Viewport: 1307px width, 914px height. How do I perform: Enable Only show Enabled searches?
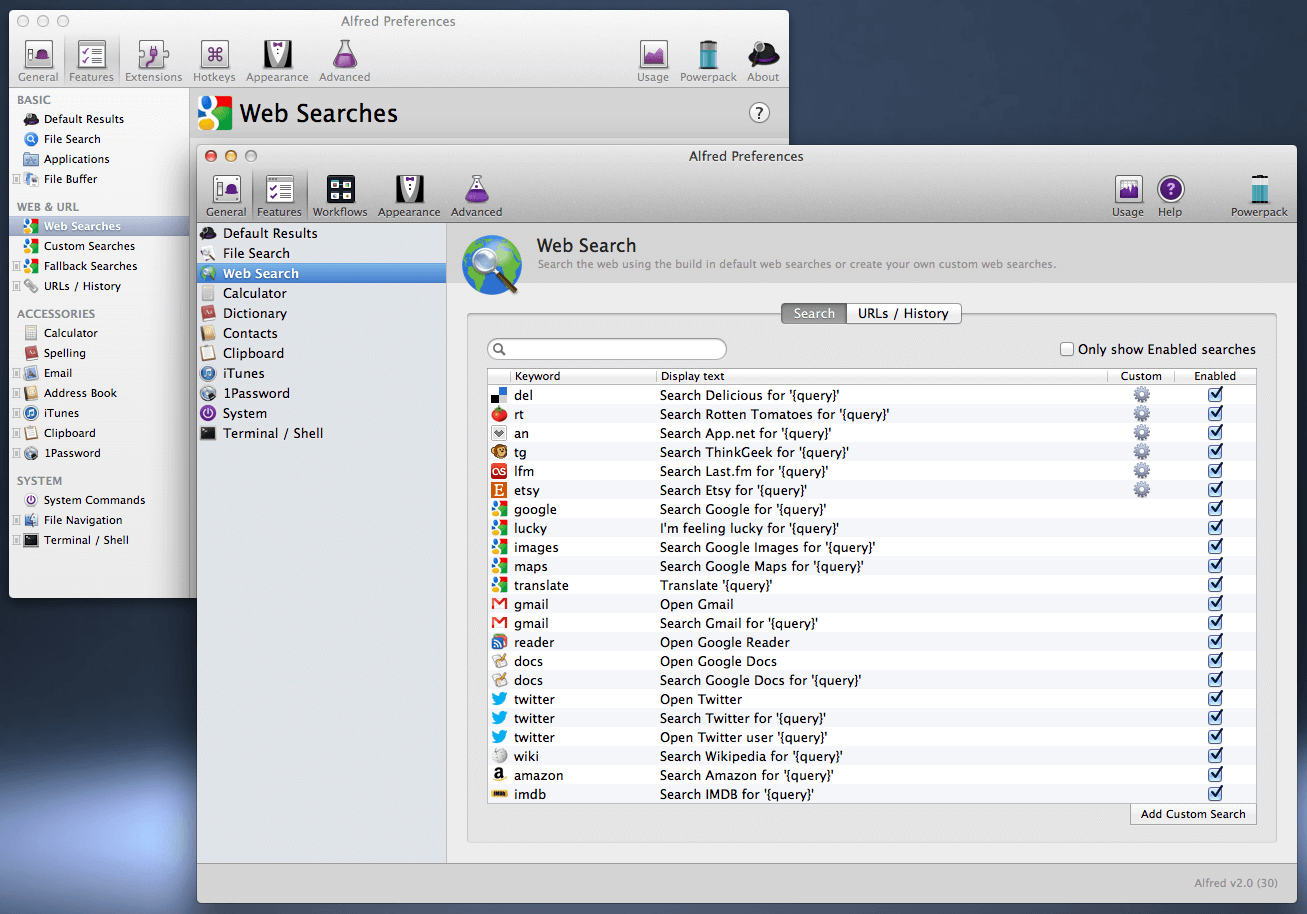pyautogui.click(x=1067, y=349)
